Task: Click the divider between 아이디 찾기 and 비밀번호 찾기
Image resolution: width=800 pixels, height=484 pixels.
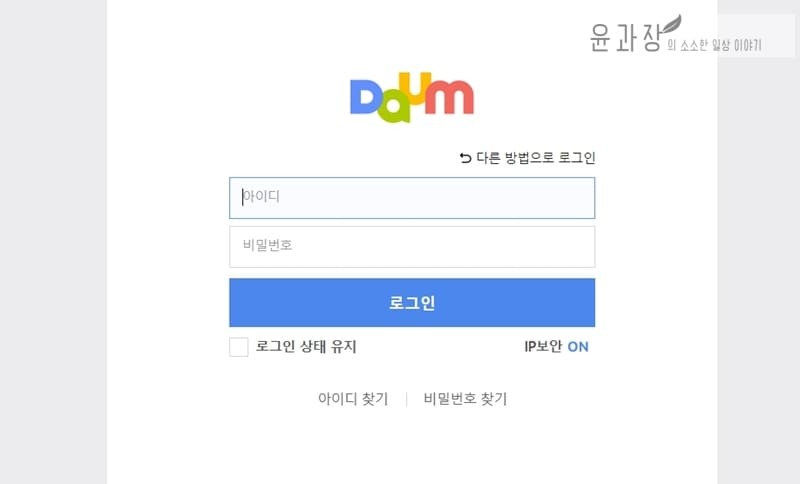Action: [406, 399]
